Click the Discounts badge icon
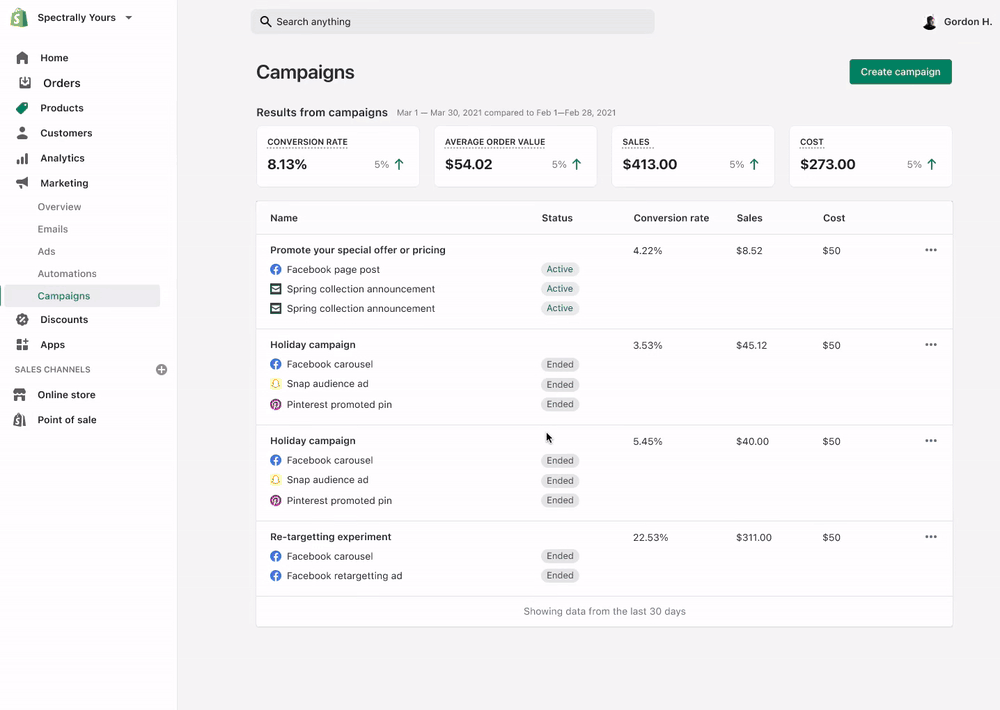This screenshot has width=1000, height=710. (22, 320)
